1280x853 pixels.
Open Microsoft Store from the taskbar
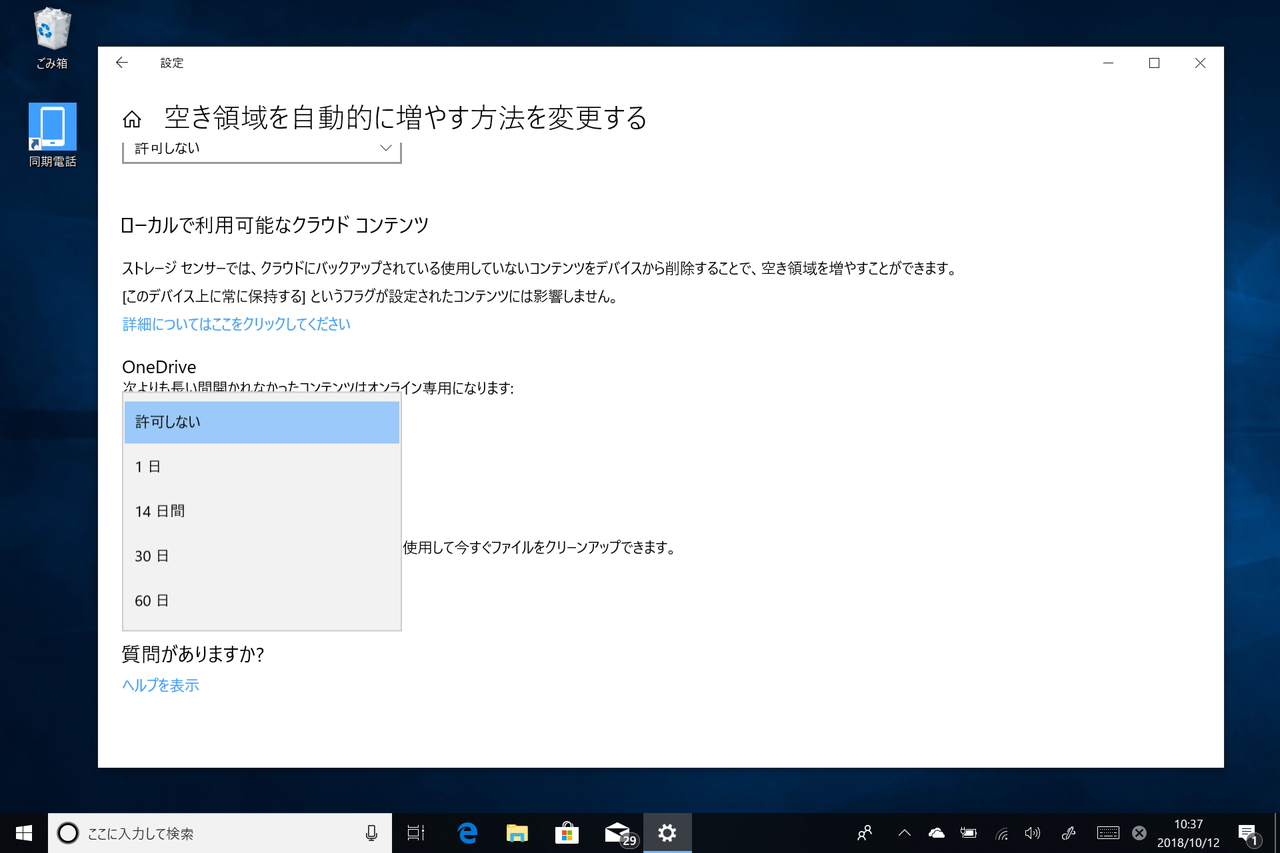(567, 833)
